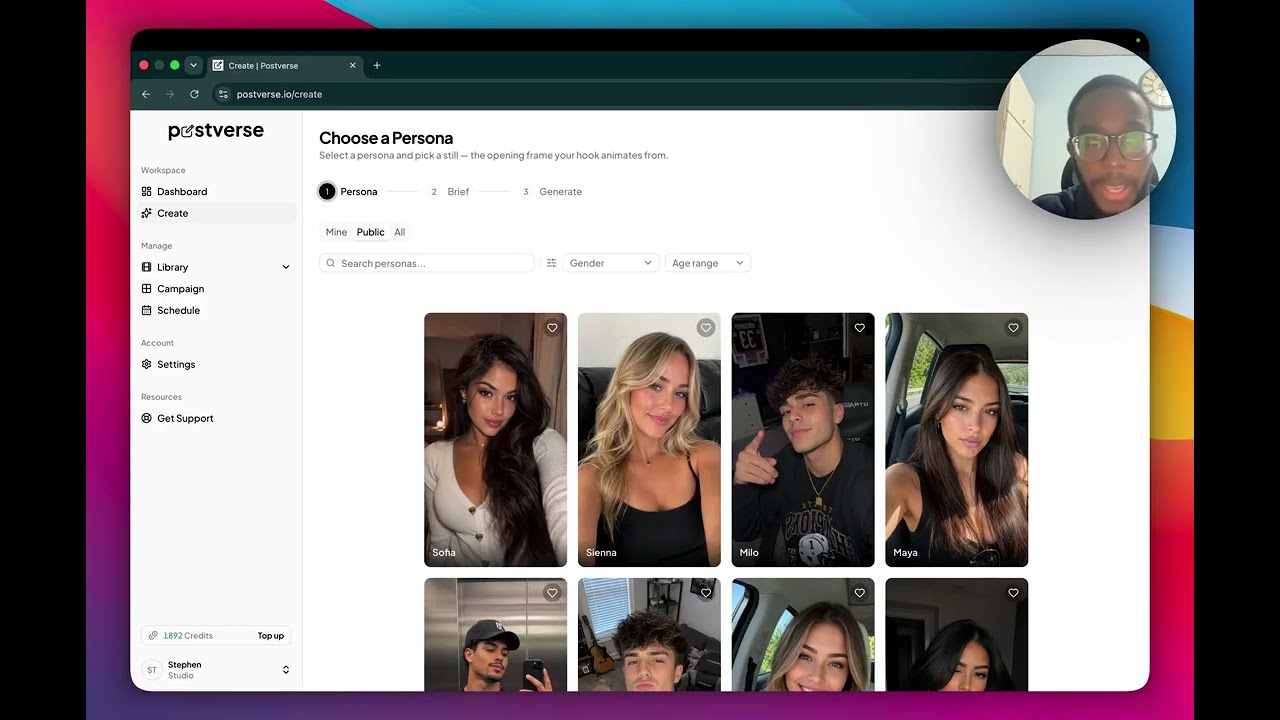Toggle the heart on Sienna's card
The height and width of the screenshot is (720, 1280).
tap(706, 328)
